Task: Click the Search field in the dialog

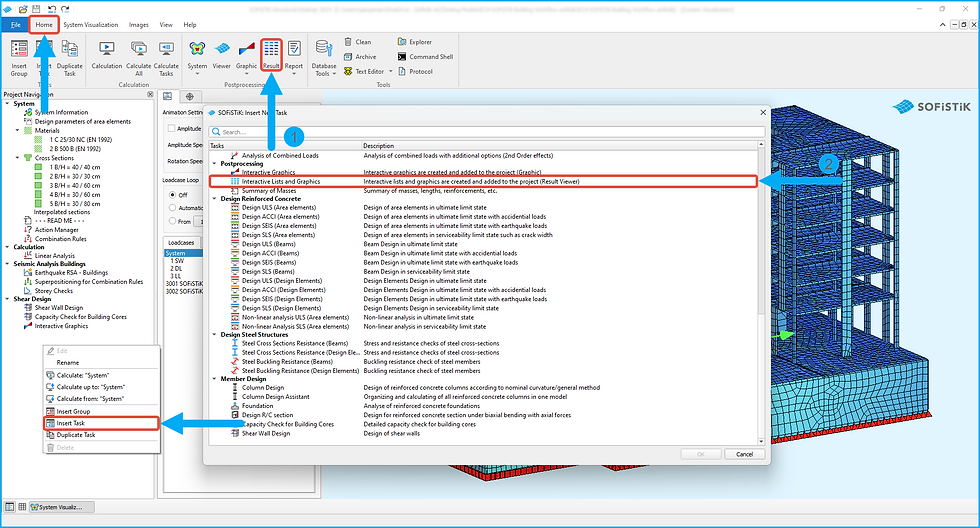Action: pyautogui.click(x=487, y=132)
